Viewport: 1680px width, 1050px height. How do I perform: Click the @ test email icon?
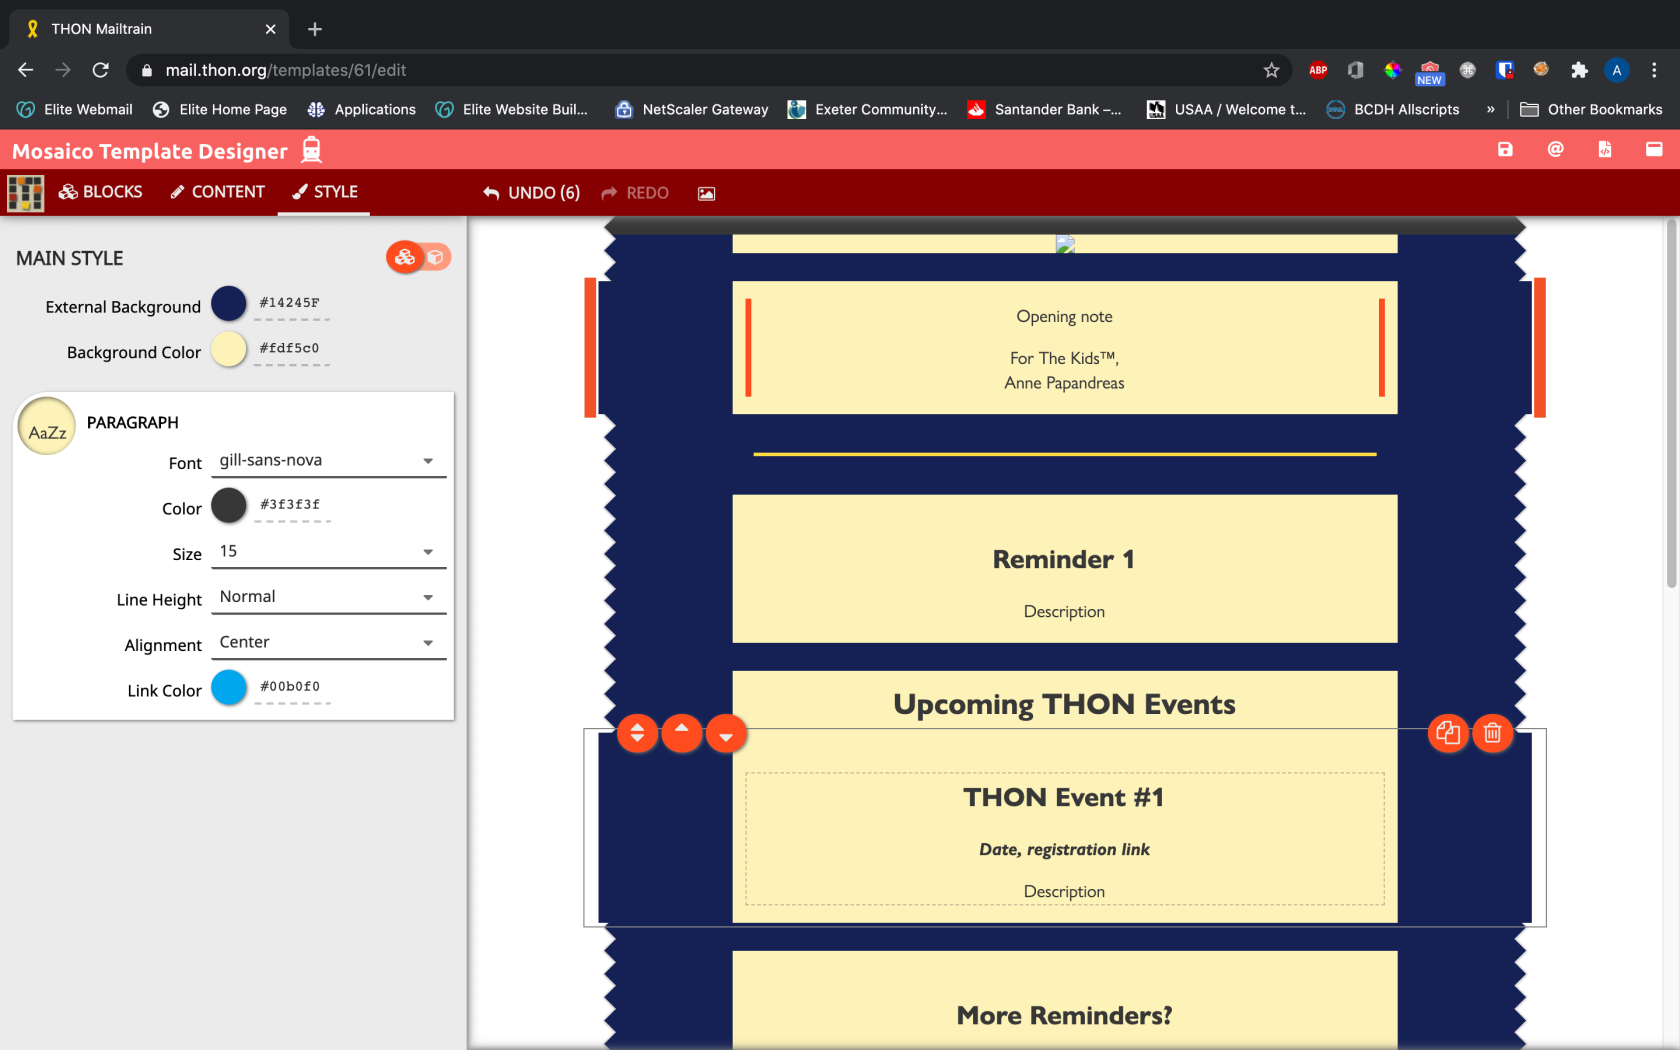(x=1555, y=150)
